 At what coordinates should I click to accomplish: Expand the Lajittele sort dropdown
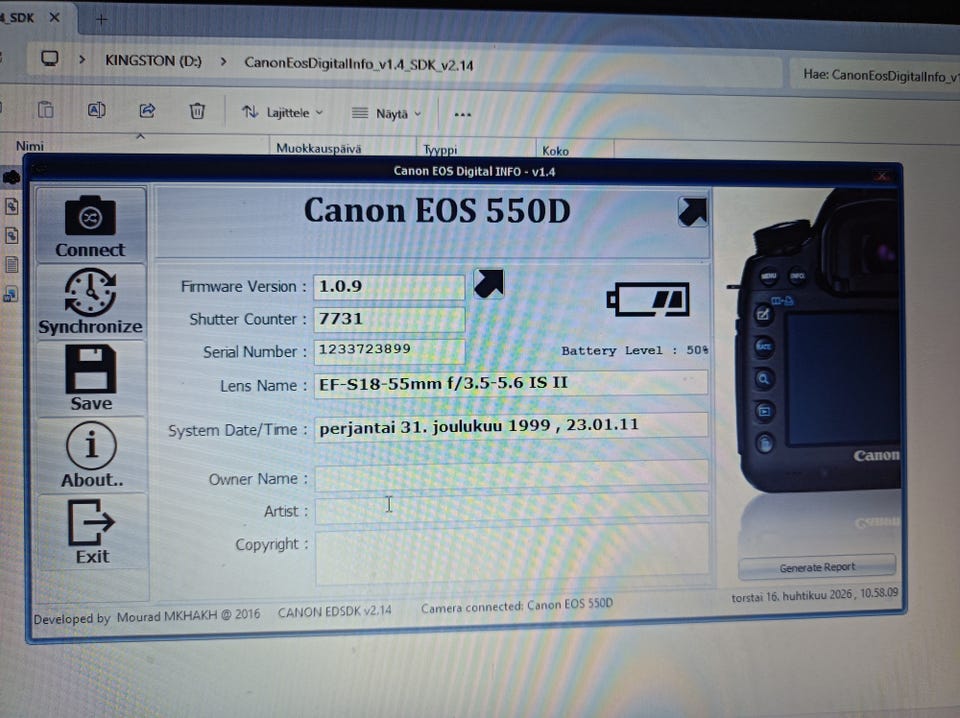[x=282, y=113]
